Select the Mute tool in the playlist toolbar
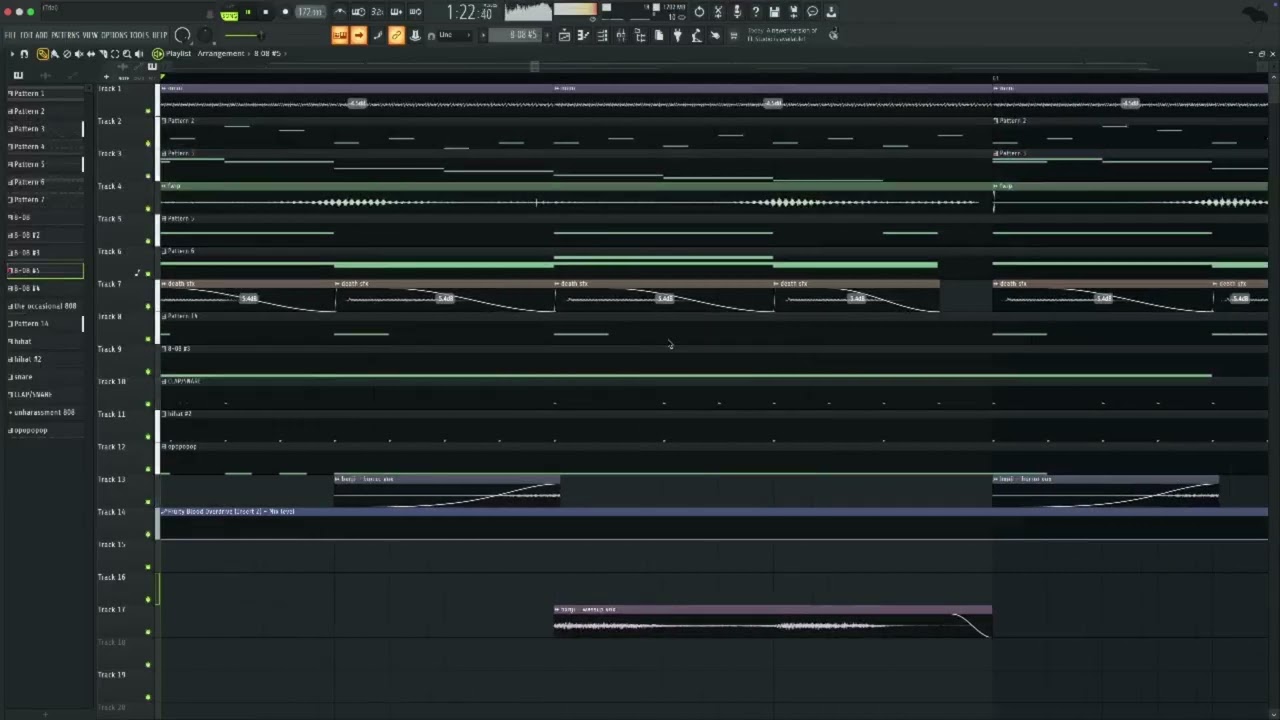 coord(79,54)
